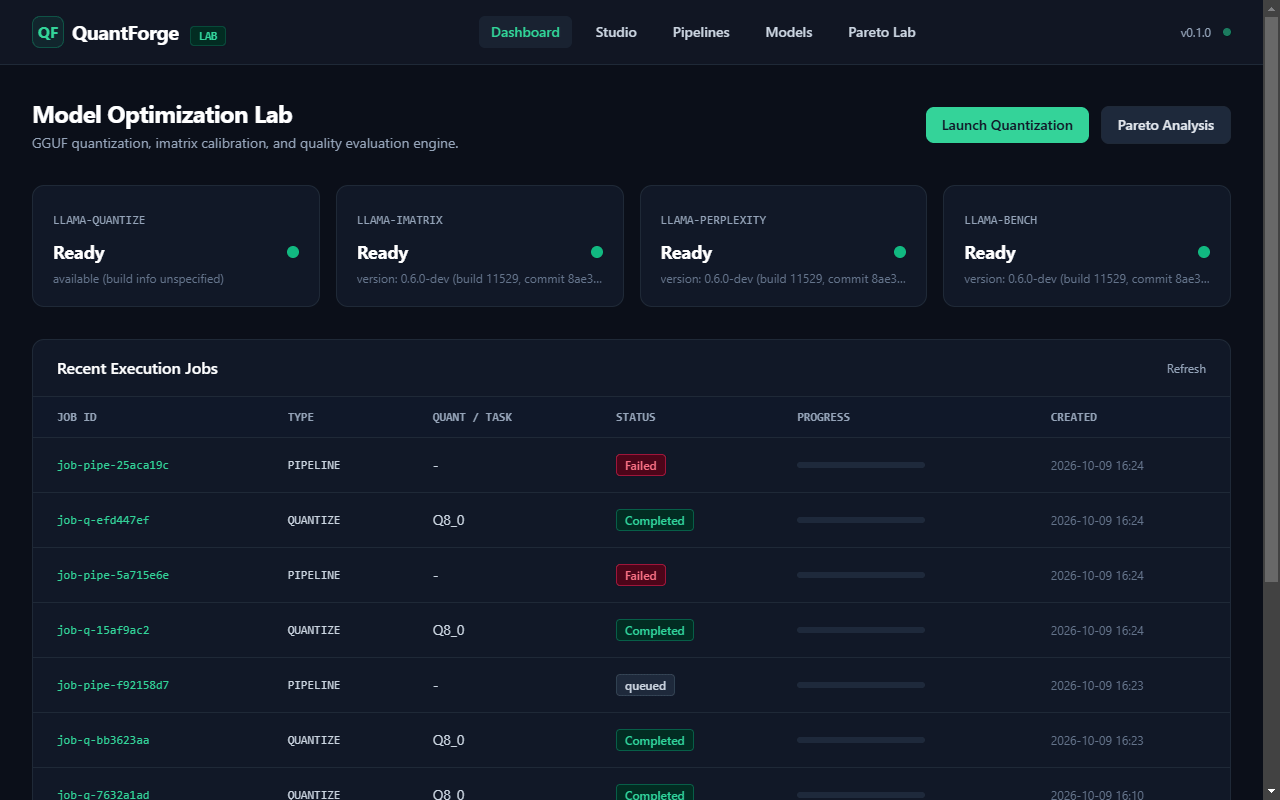Screen dimensions: 1280x800
Task: Click the CREATED column header
Action: click(x=1074, y=417)
